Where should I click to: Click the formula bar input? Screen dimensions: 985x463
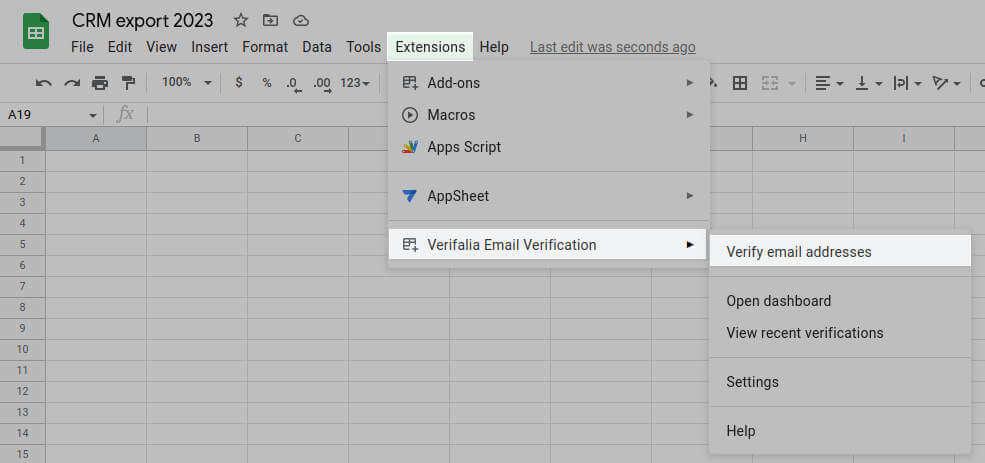click(565, 115)
